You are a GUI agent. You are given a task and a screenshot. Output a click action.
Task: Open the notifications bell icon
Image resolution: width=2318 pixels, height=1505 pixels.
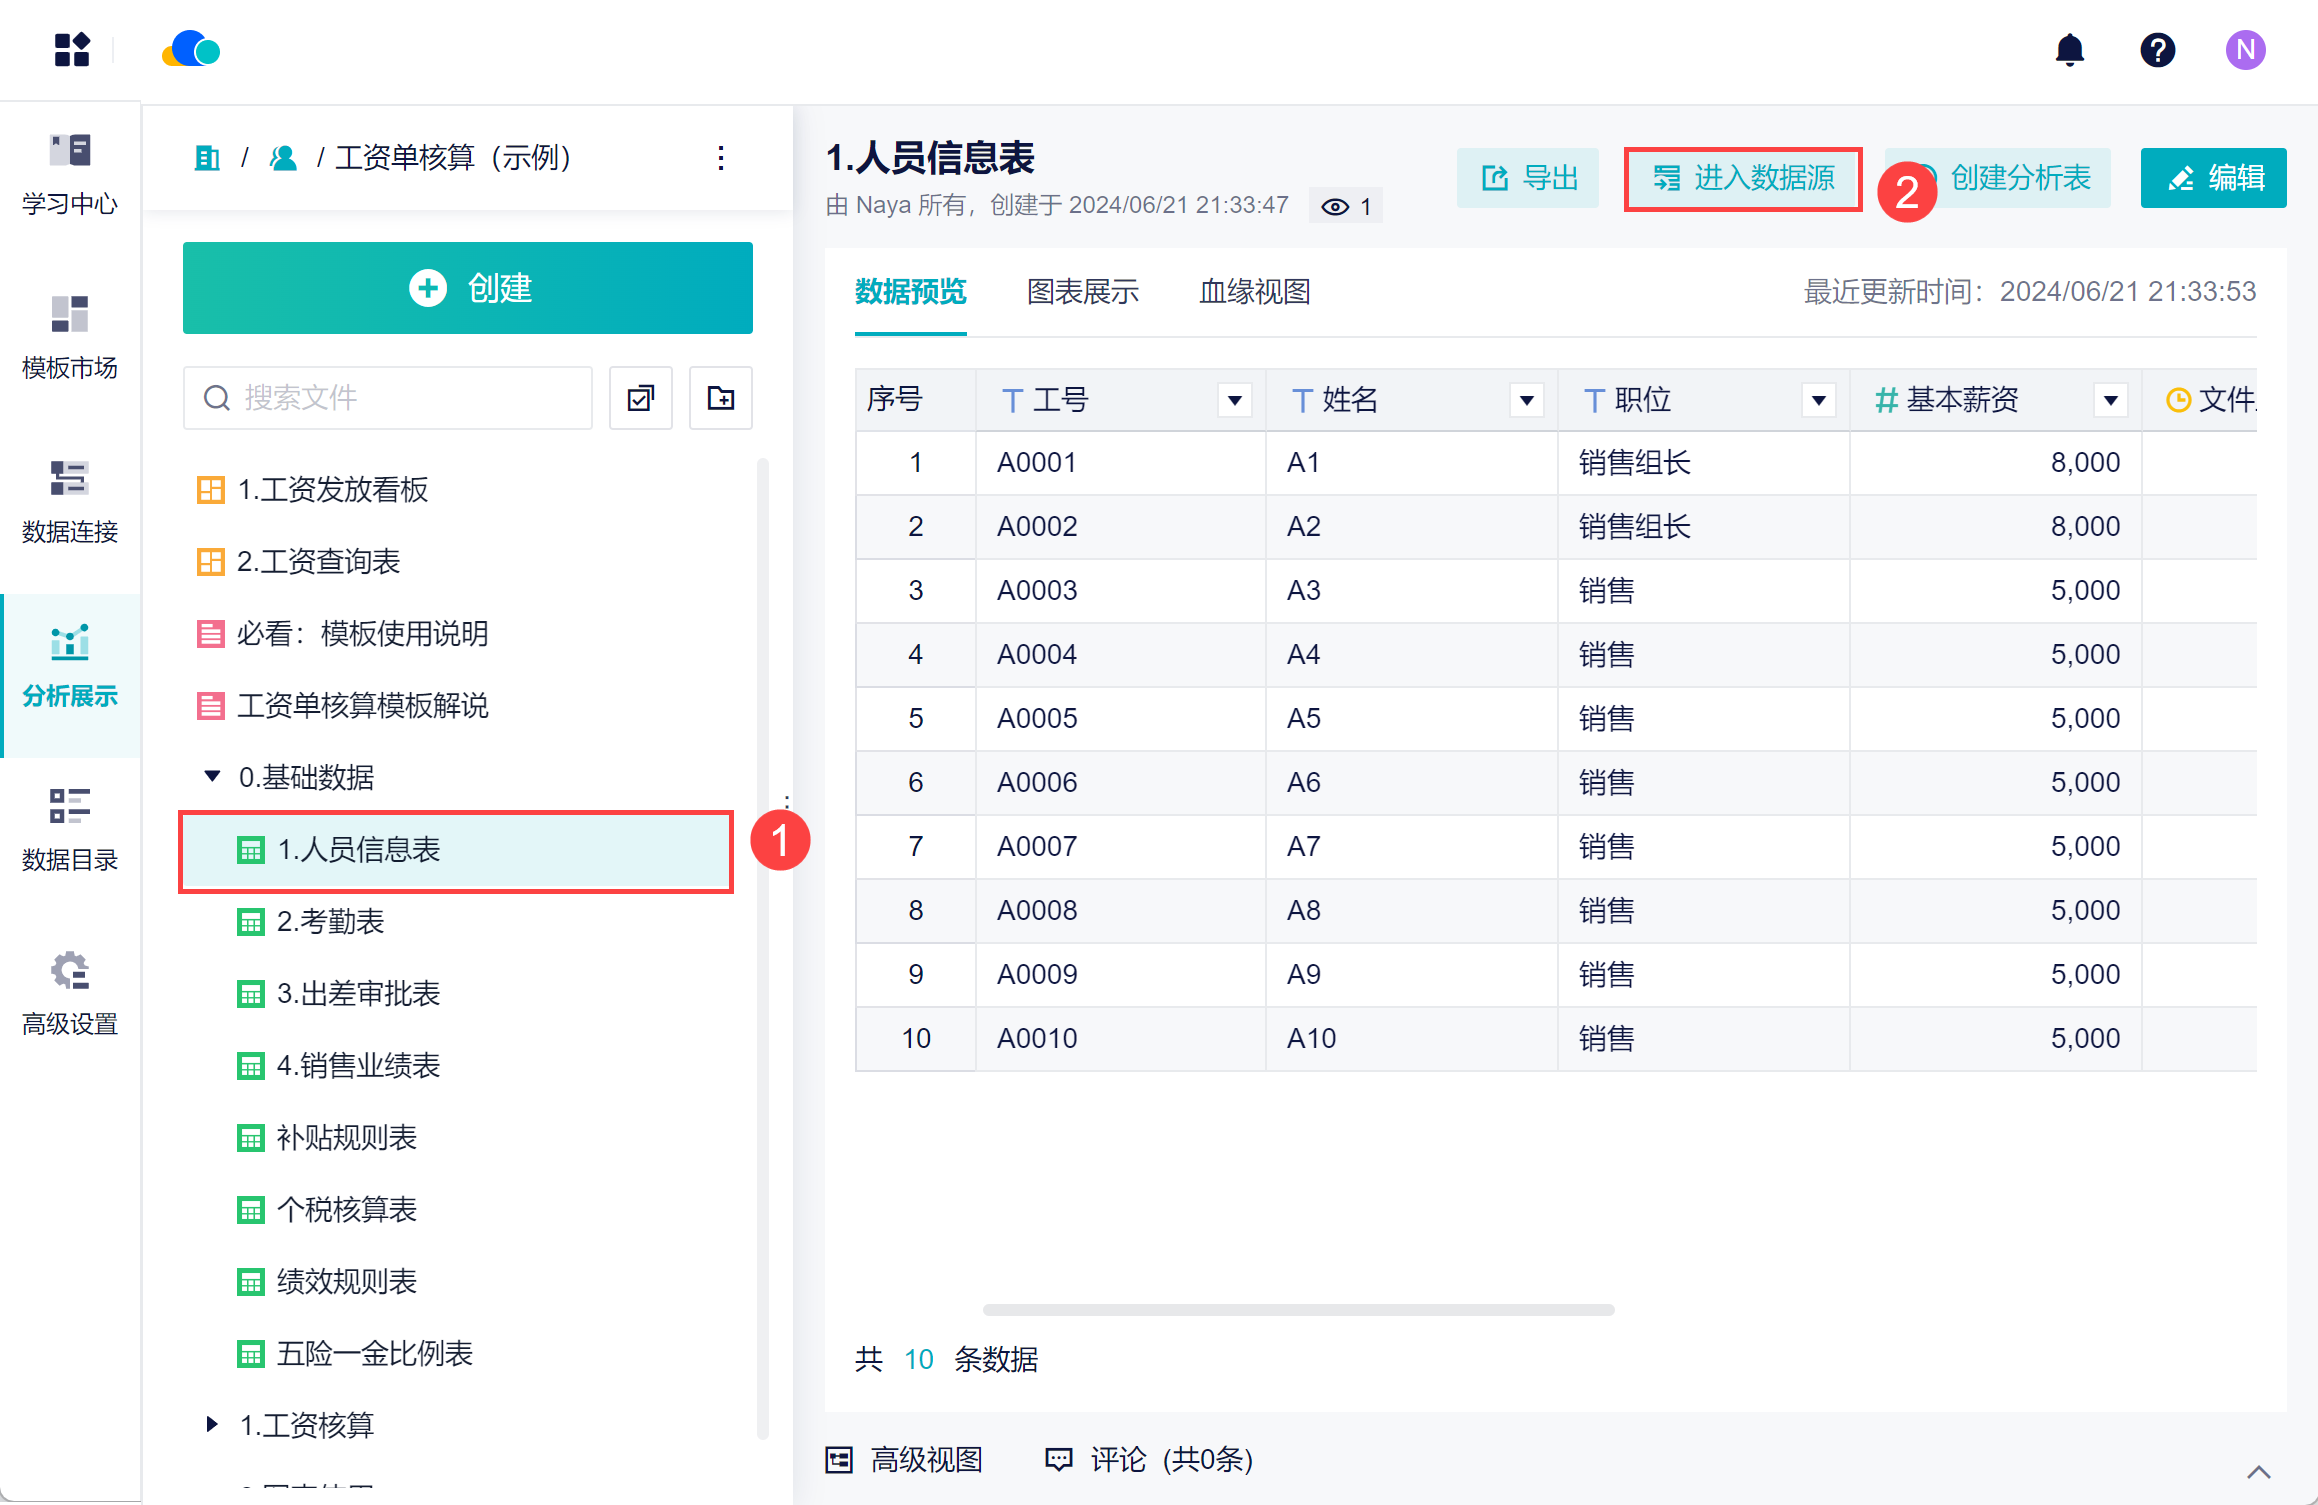click(2069, 50)
